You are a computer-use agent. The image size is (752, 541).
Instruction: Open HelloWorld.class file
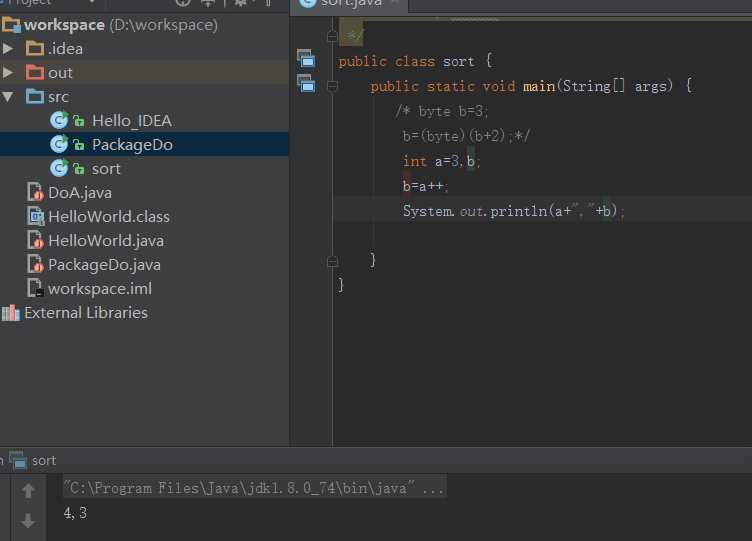click(x=109, y=217)
